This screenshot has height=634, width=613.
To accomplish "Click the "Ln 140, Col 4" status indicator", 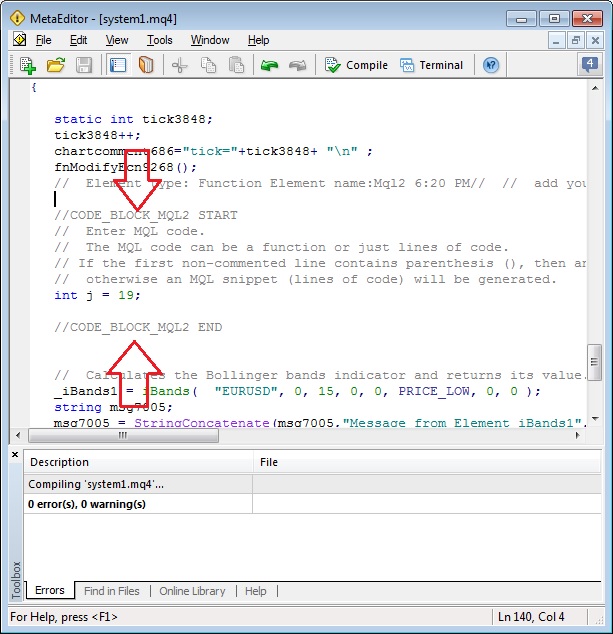I will coord(531,617).
